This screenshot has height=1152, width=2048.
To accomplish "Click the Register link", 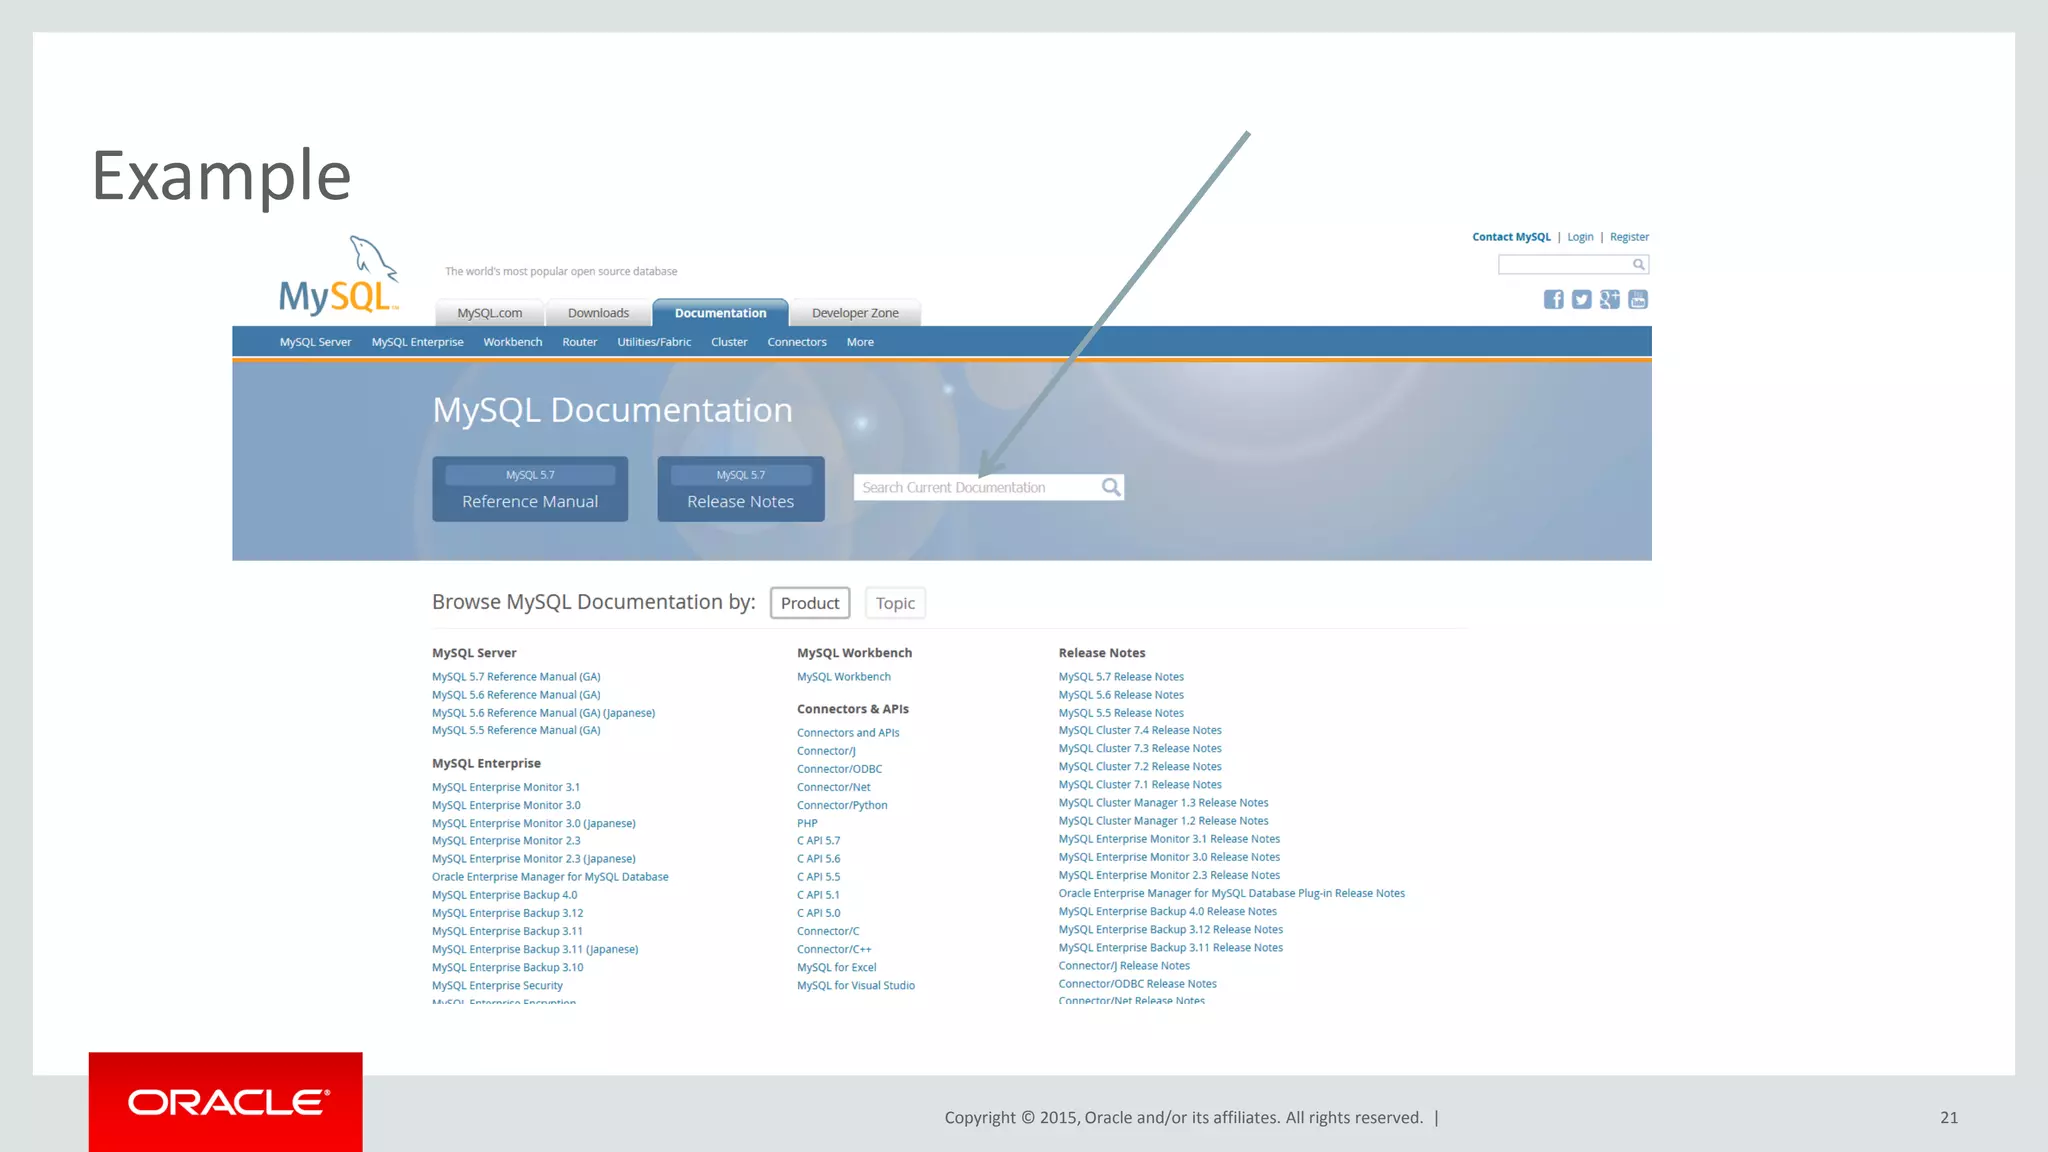I will coord(1629,237).
